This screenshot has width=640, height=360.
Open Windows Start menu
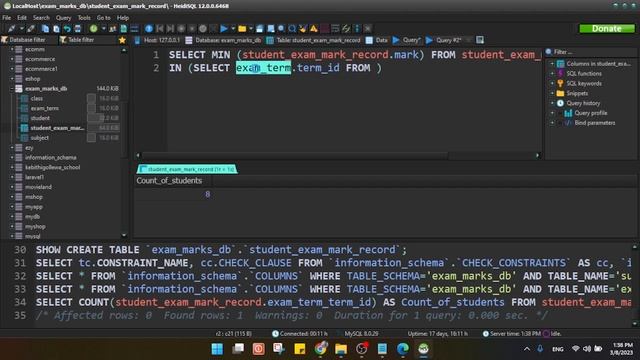click(x=217, y=349)
